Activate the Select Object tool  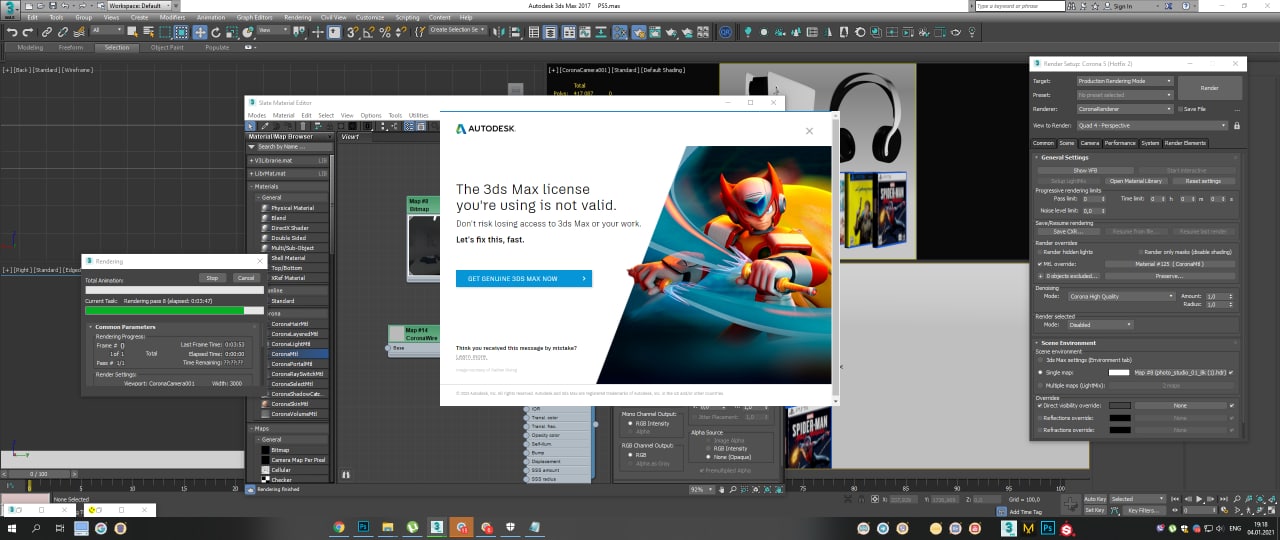pyautogui.click(x=132, y=32)
